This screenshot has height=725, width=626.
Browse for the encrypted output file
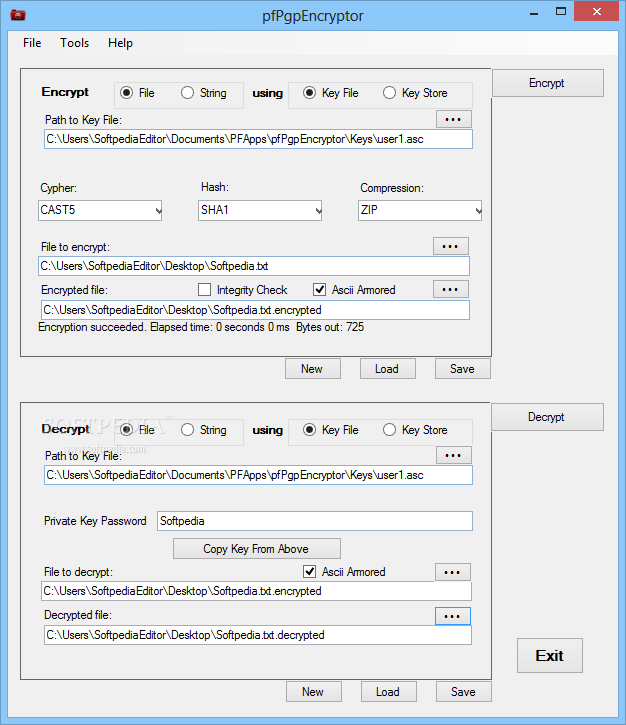[450, 289]
